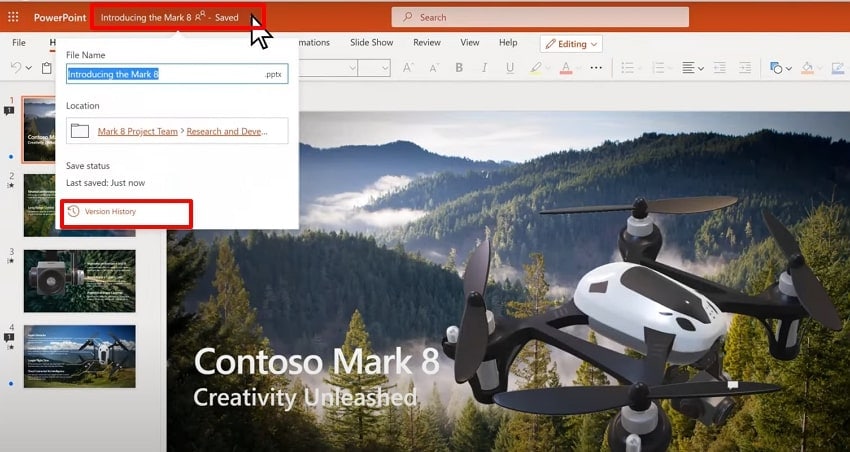Open the comment icon on slide 1

pyautogui.click(x=9, y=111)
